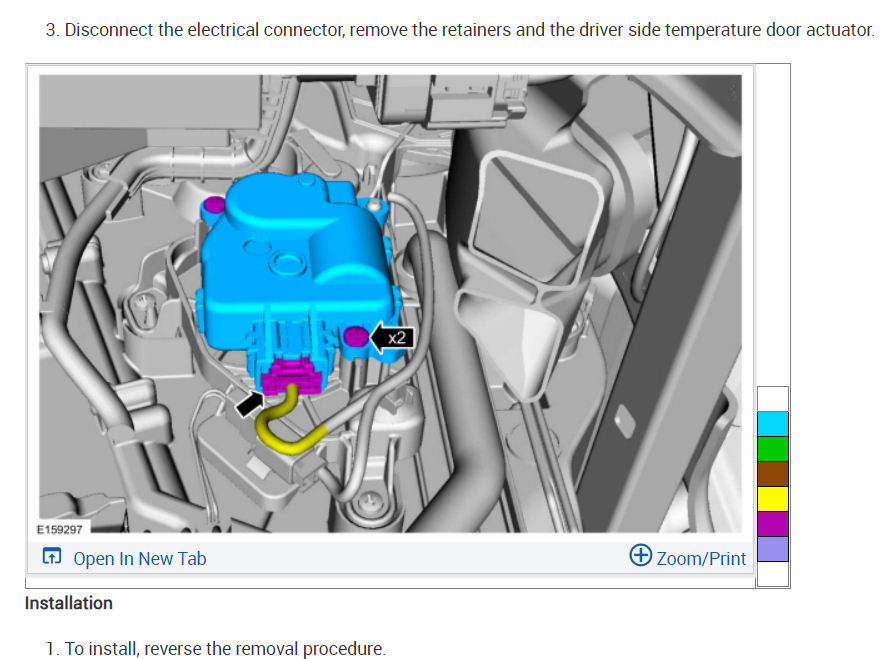This screenshot has height=659, width=881.
Task: Select the yellow color swatch
Action: [773, 499]
